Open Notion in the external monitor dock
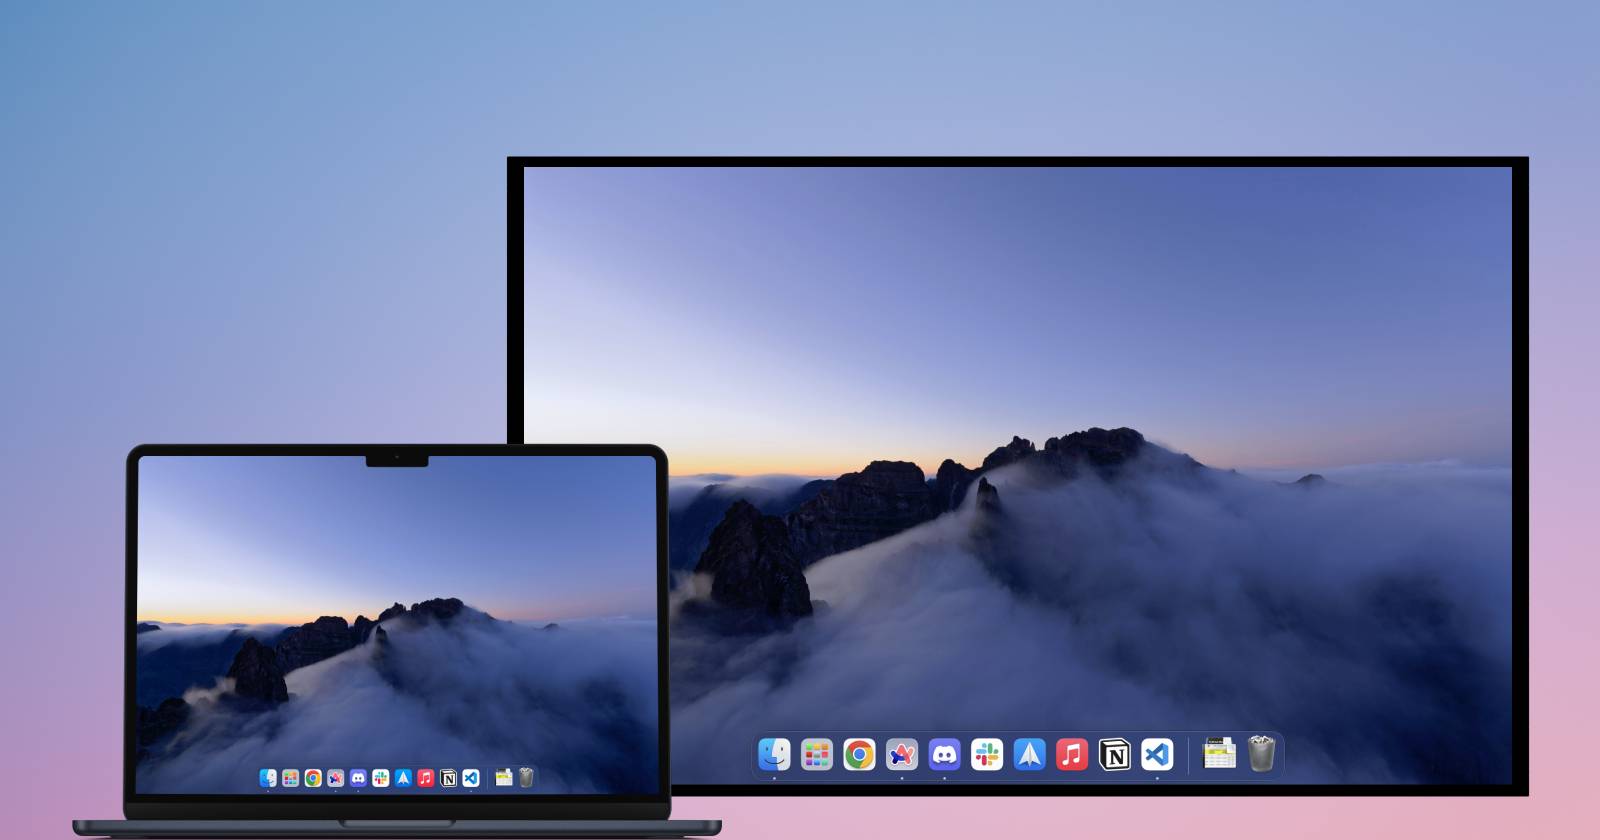Viewport: 1600px width, 840px height. click(x=1114, y=754)
